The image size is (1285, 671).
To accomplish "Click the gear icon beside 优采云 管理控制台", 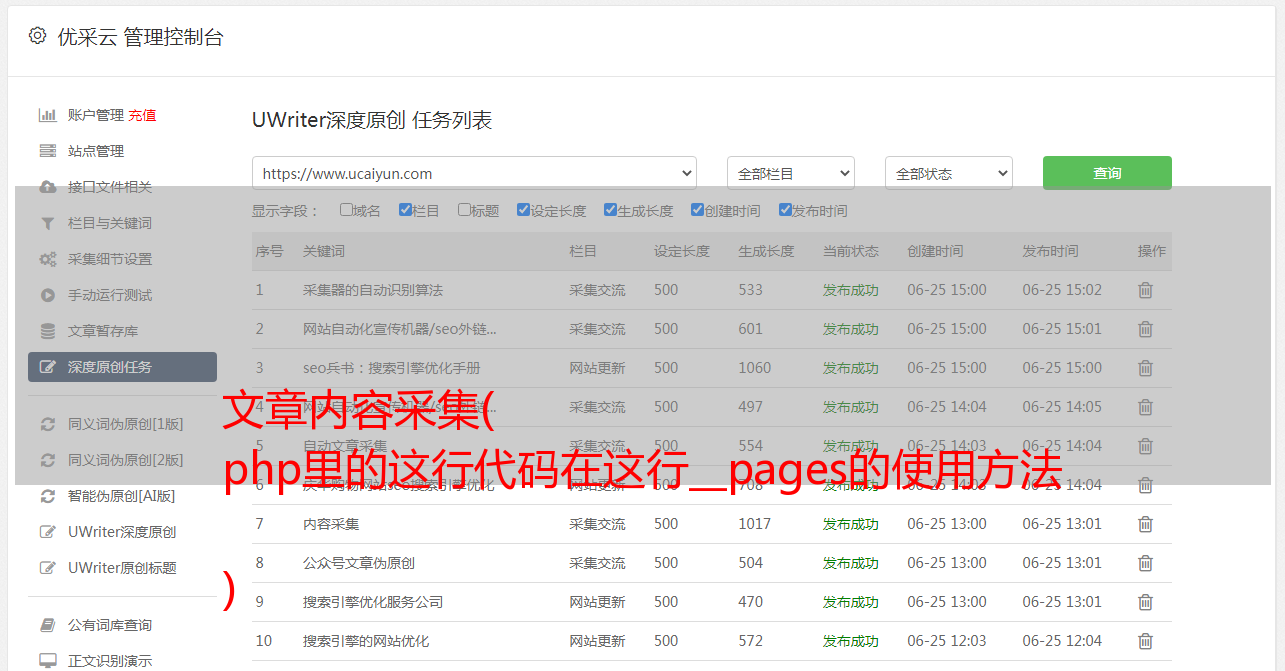I will coord(37,36).
